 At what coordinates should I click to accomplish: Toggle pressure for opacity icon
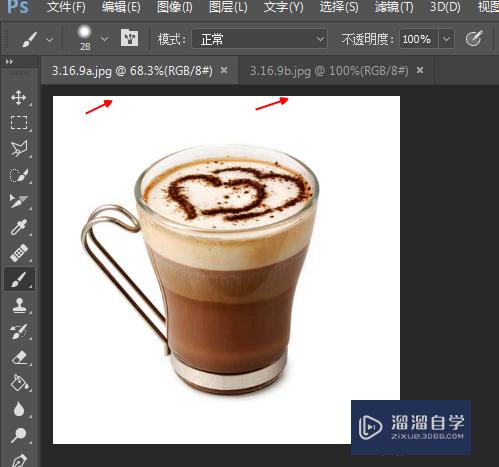tap(474, 39)
